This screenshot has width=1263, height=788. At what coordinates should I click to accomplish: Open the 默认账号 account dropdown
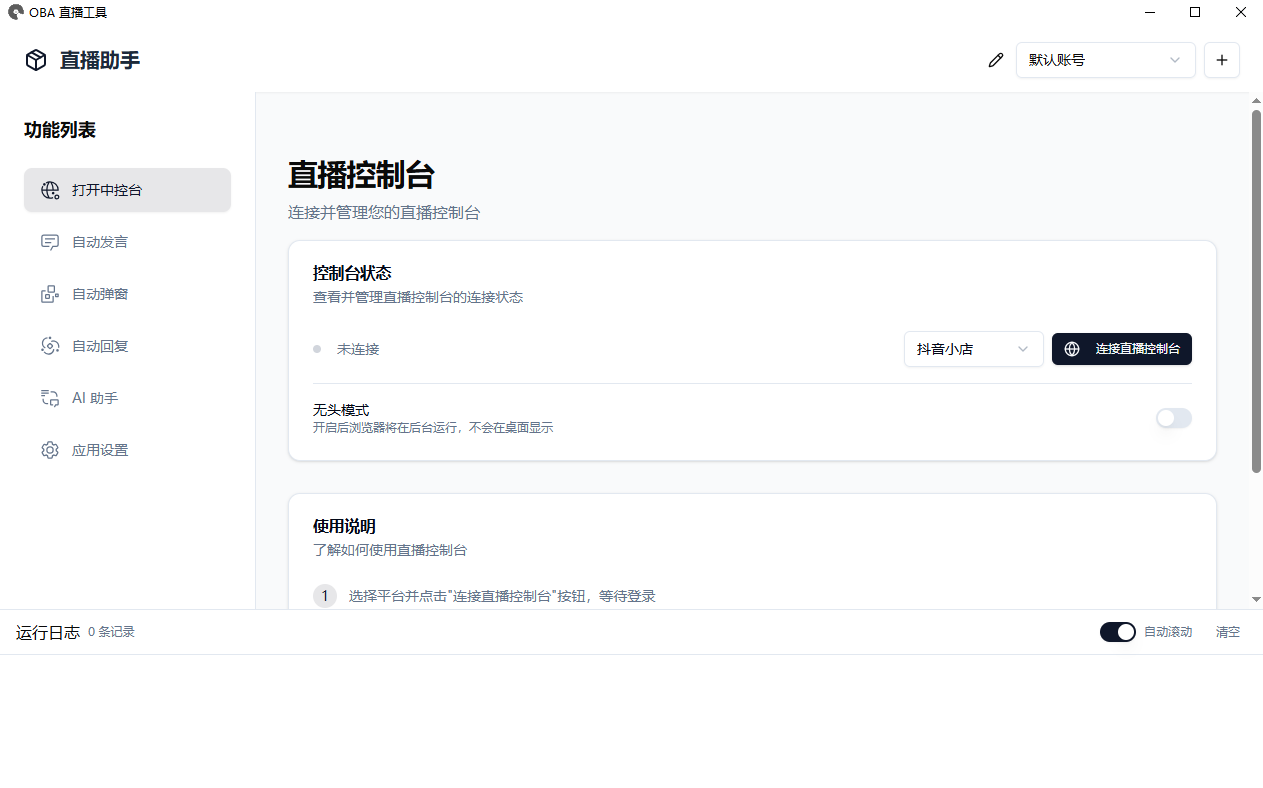[x=1105, y=60]
